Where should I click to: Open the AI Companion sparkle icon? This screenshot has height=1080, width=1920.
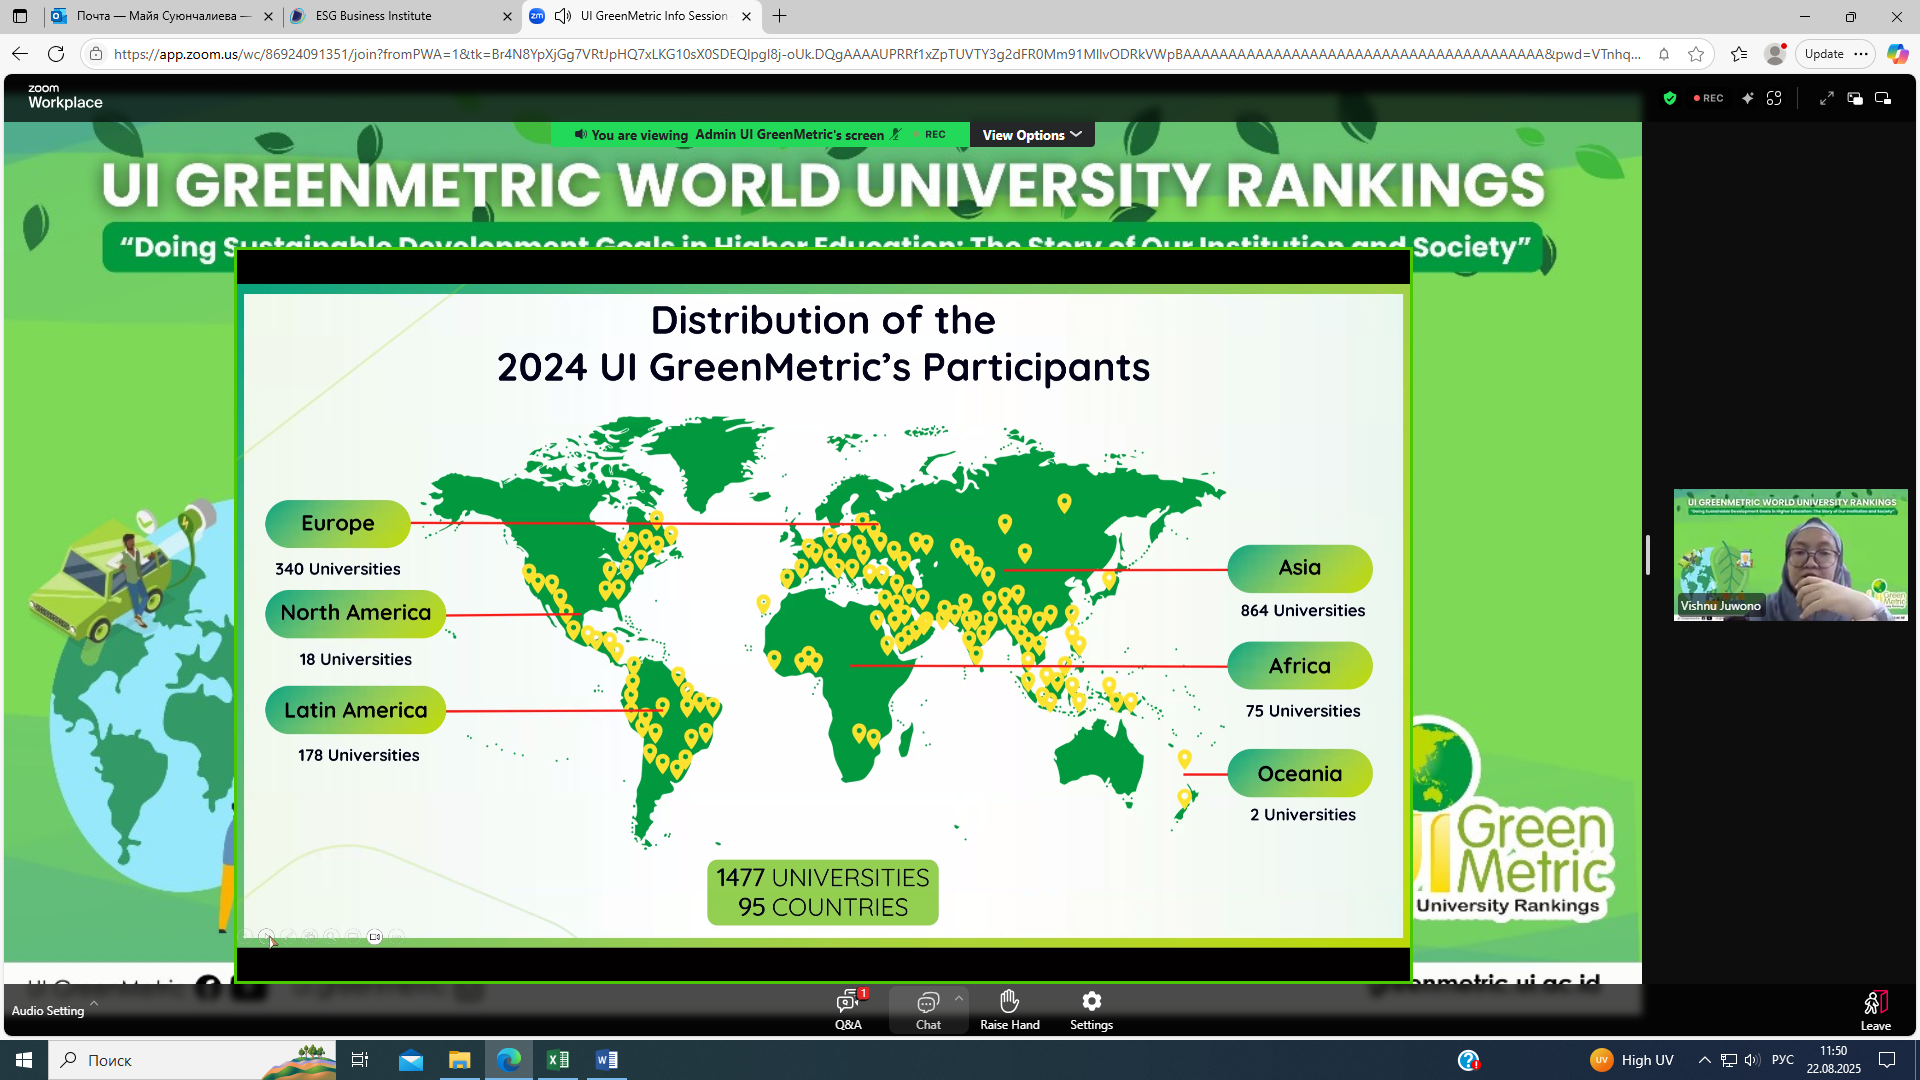[1747, 98]
